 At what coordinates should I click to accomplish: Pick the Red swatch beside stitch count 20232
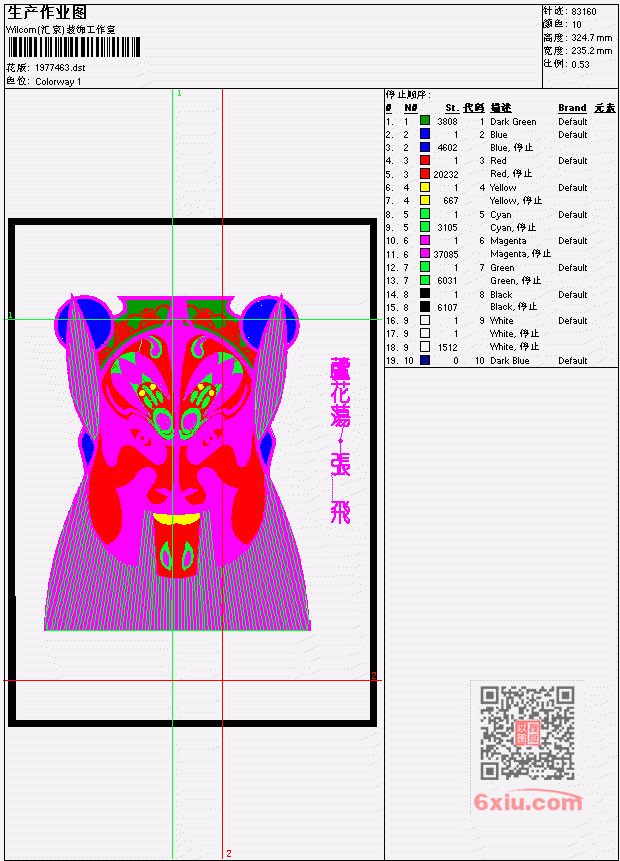(x=424, y=174)
